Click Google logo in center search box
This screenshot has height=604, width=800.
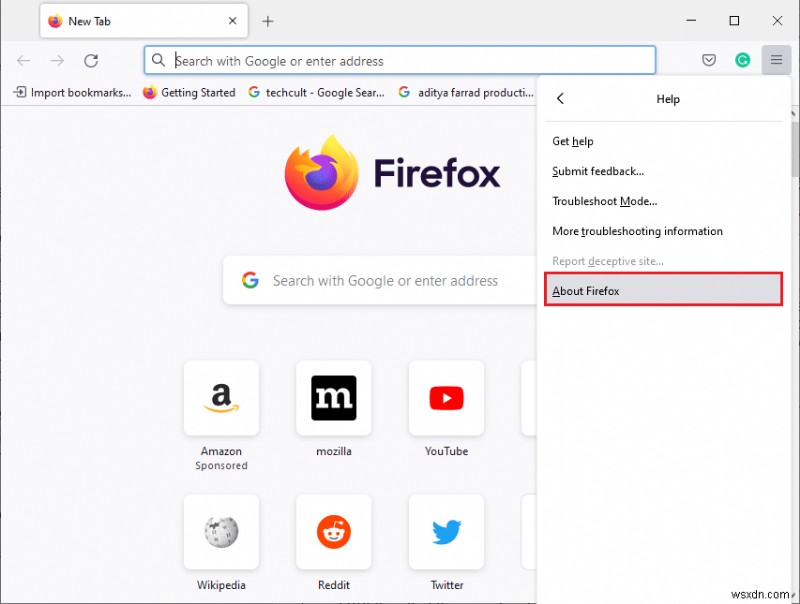pos(250,280)
